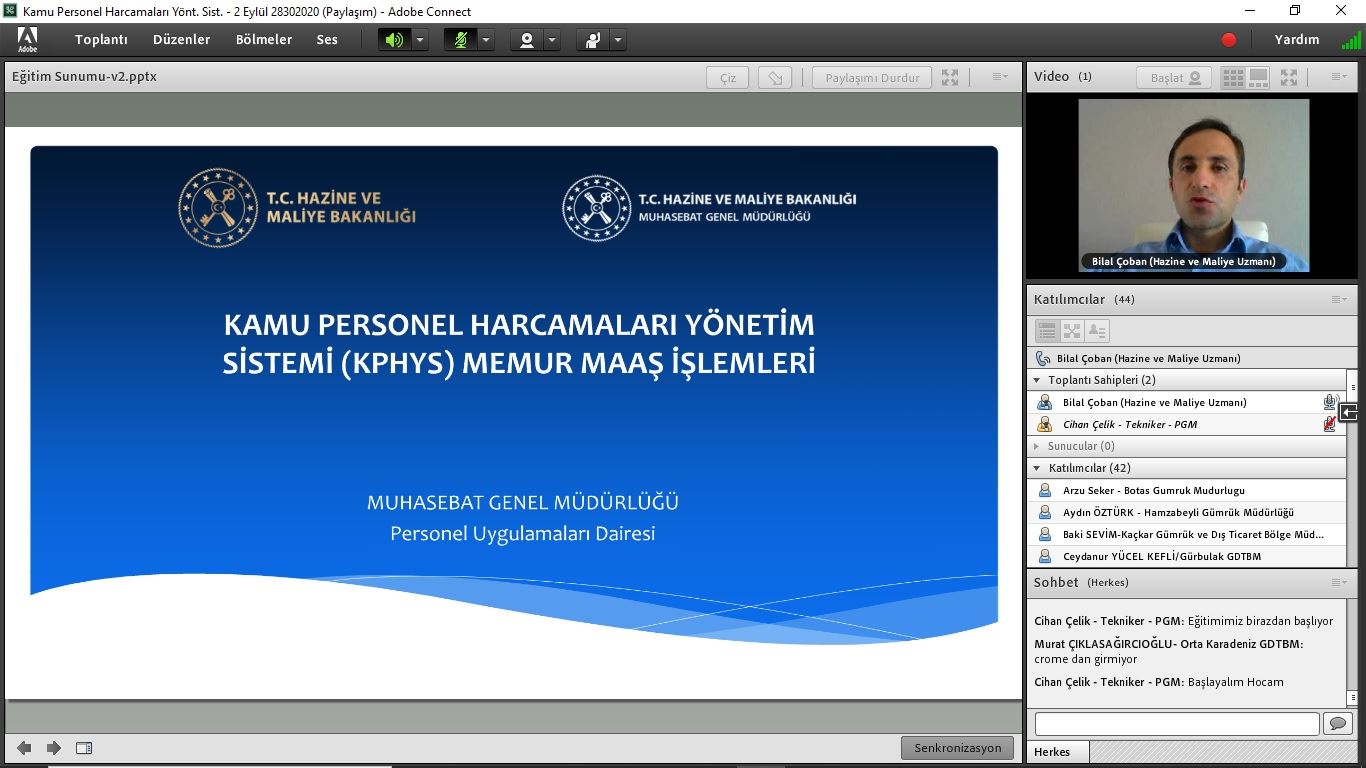Select participant Aydın ÖZTÜRK - Hamzabeyli
The image size is (1366, 768).
coord(1187,513)
